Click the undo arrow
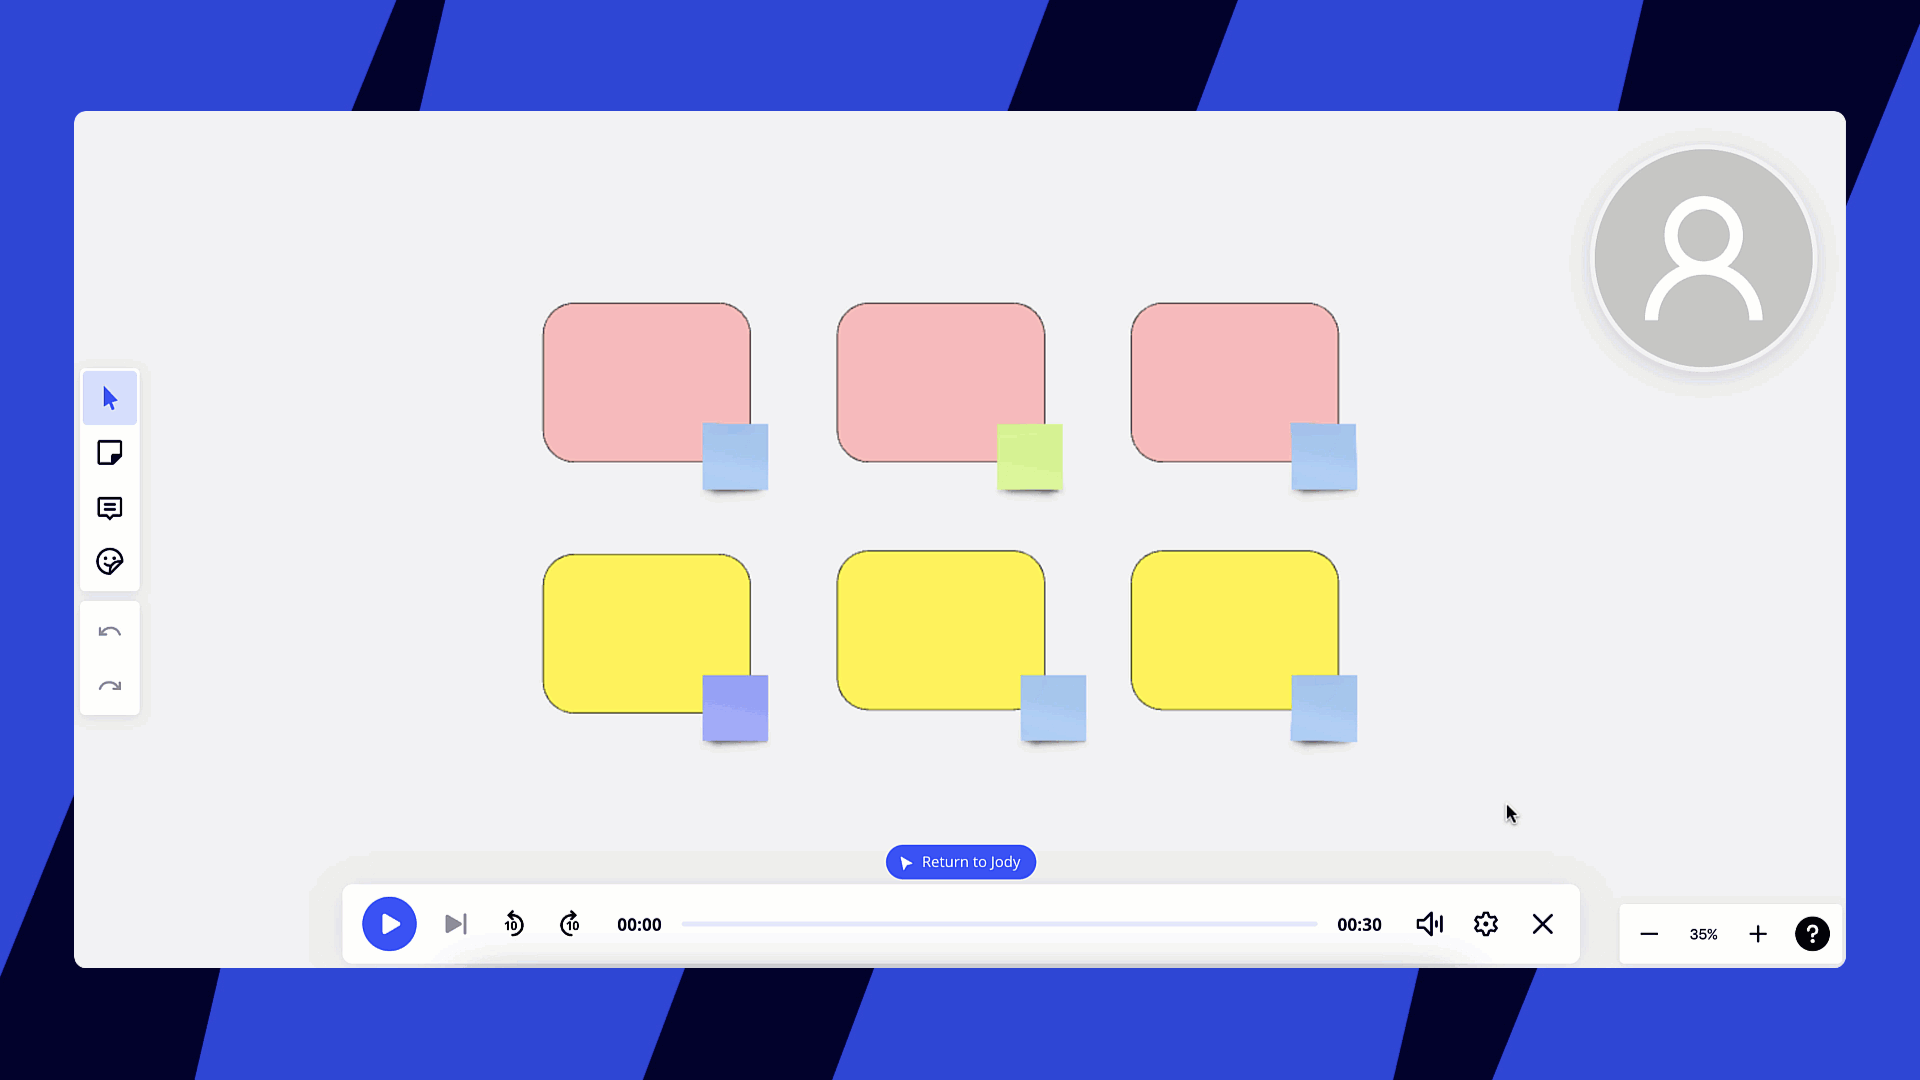 110,632
